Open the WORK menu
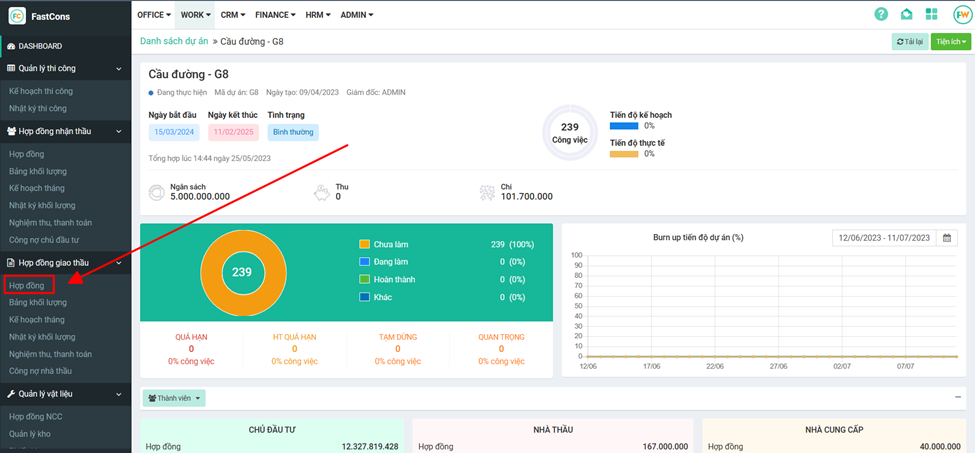 pyautogui.click(x=196, y=15)
